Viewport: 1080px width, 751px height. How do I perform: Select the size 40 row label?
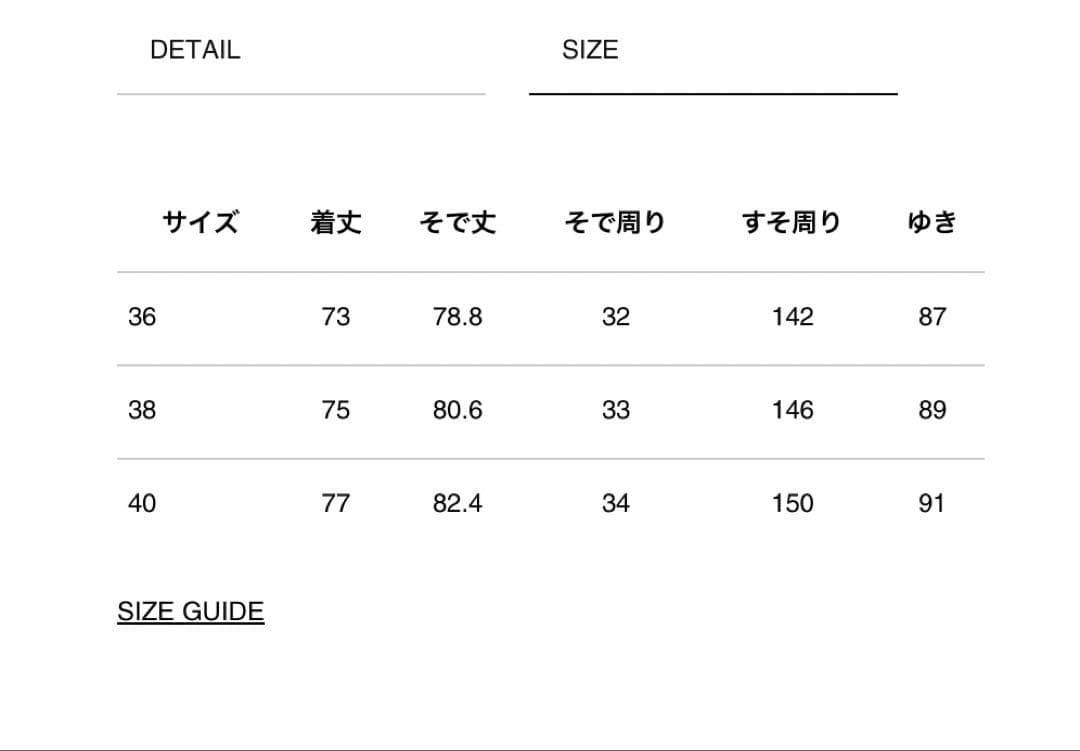pyautogui.click(x=142, y=503)
